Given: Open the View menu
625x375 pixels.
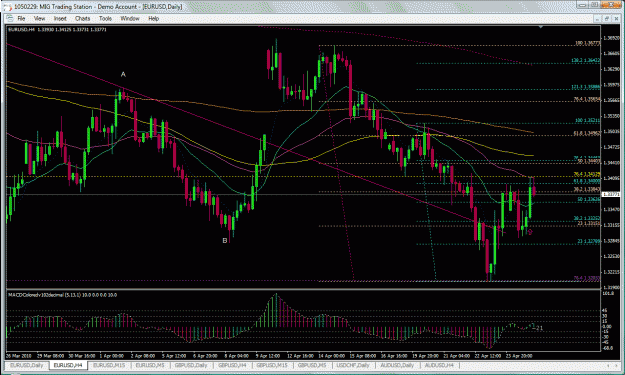Looking at the screenshot, I should [39, 18].
